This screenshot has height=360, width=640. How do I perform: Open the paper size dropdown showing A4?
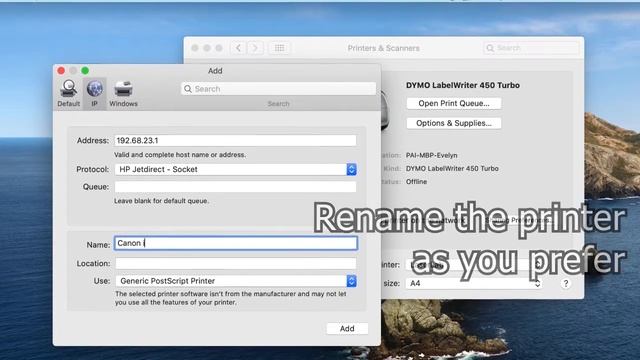click(473, 283)
